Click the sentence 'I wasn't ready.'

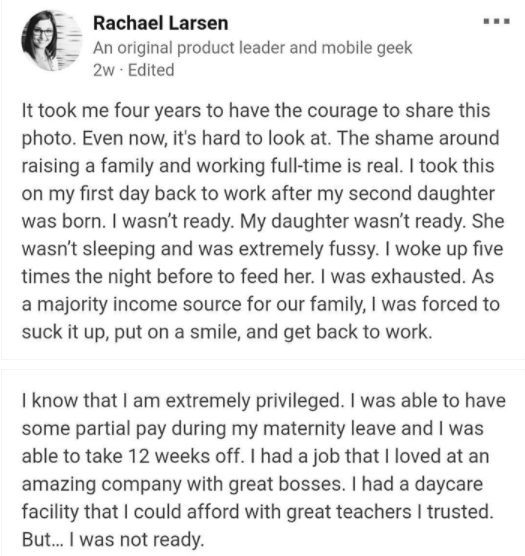point(173,221)
